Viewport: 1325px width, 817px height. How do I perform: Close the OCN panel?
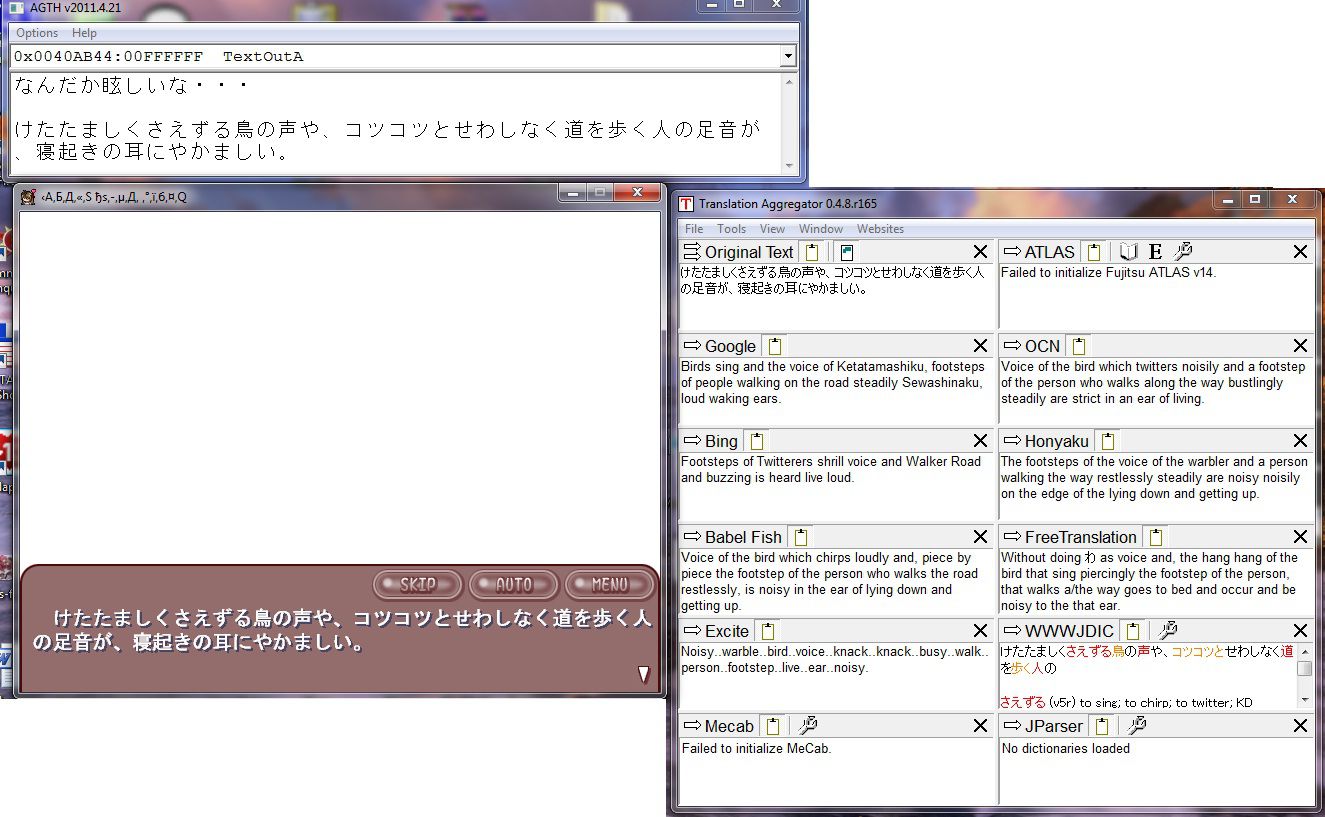1300,346
